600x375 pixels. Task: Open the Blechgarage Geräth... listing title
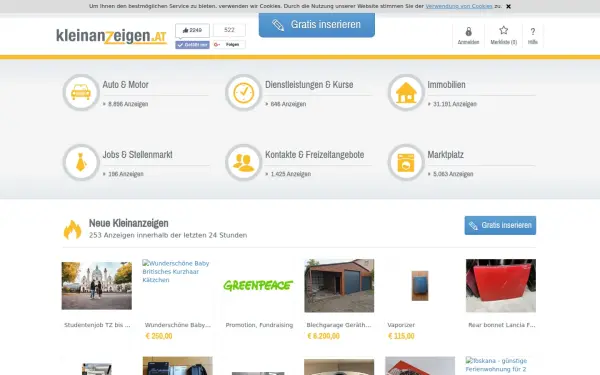coord(339,325)
